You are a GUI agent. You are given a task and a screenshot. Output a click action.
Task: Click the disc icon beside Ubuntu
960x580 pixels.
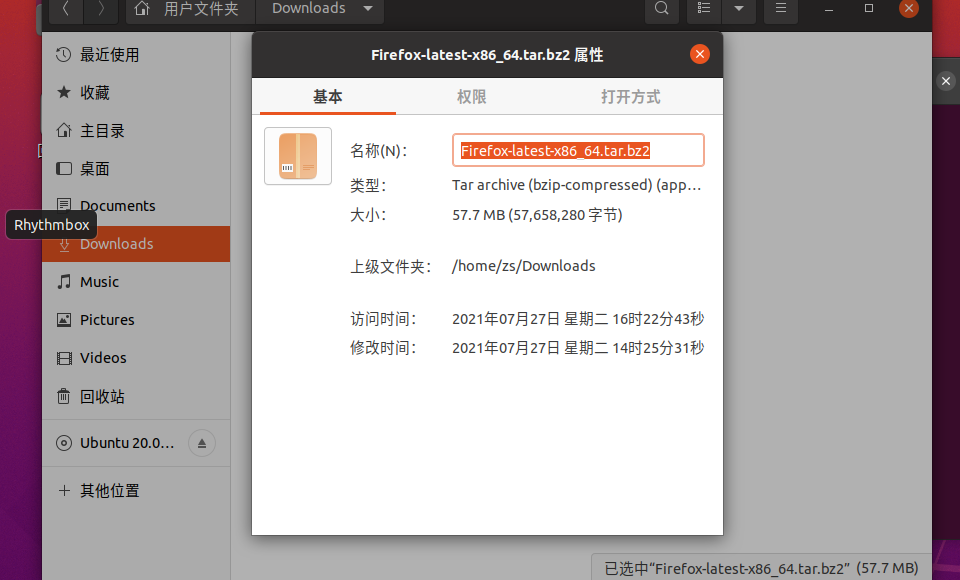[64, 443]
